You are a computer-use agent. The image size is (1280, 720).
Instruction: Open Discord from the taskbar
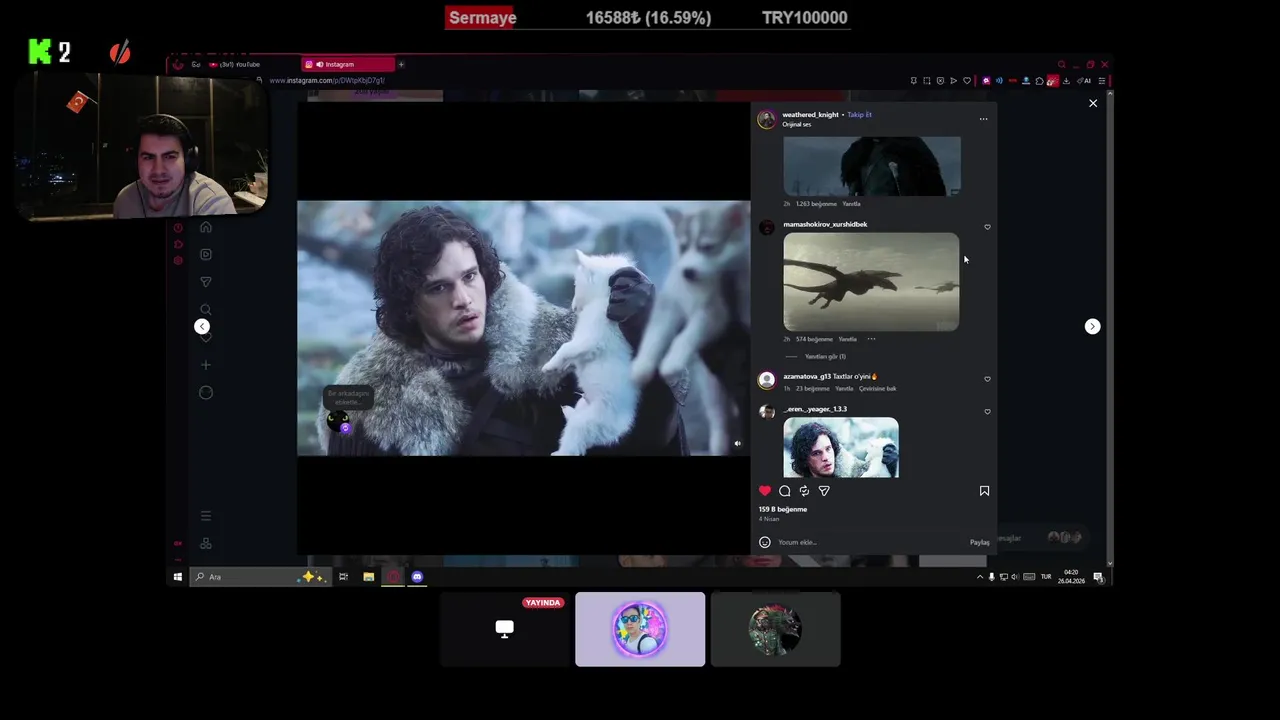pyautogui.click(x=417, y=577)
